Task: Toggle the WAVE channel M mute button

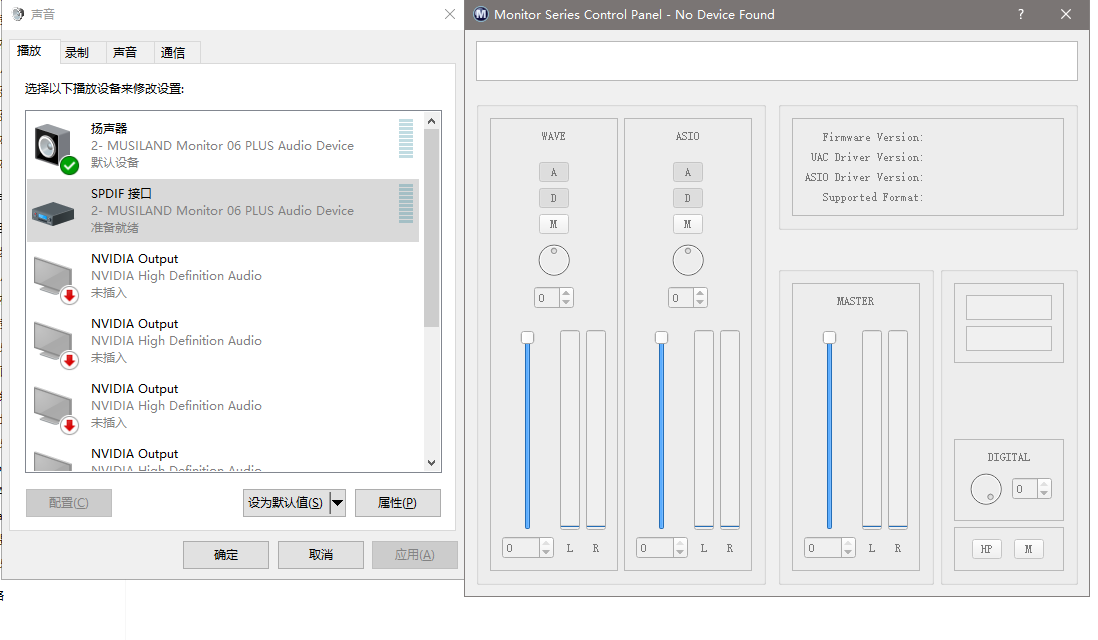Action: [554, 224]
